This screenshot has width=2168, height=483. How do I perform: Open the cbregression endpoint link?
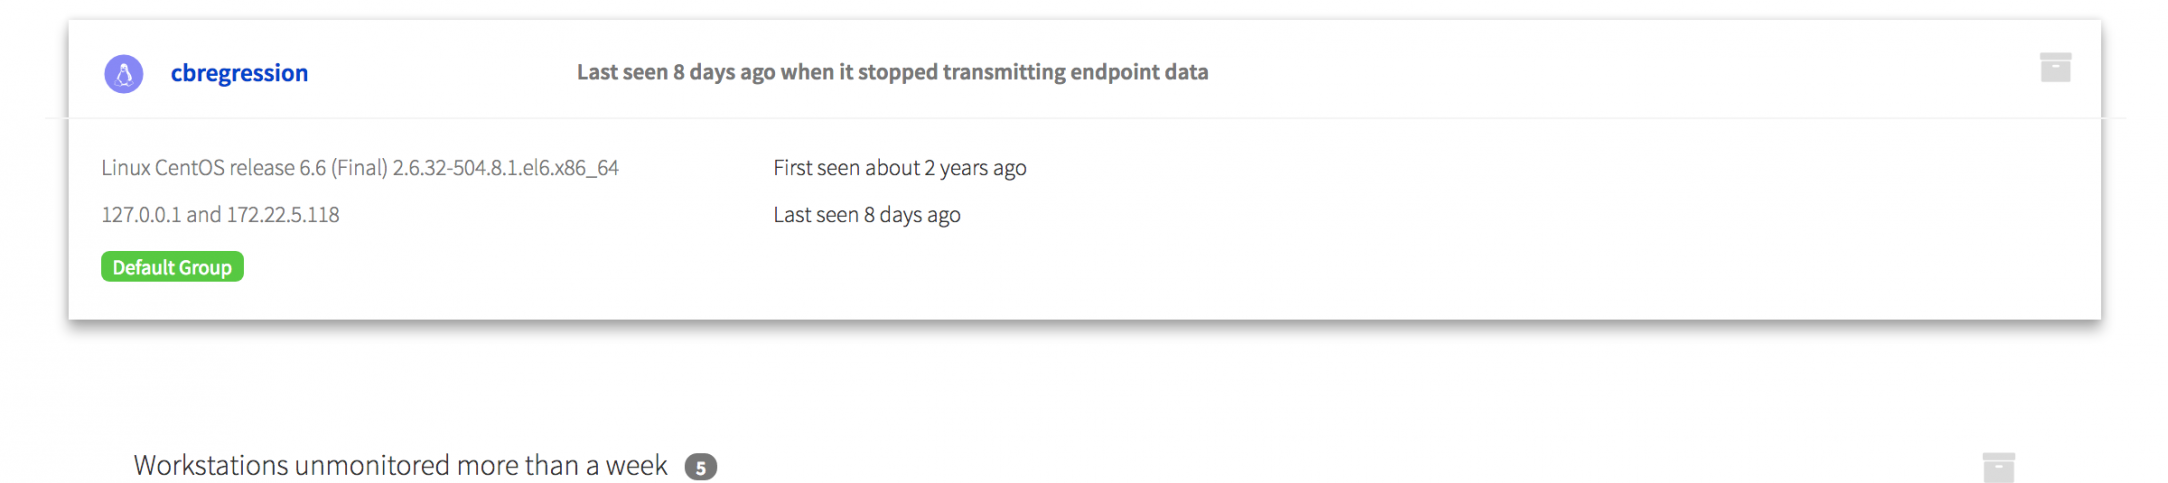[x=239, y=73]
